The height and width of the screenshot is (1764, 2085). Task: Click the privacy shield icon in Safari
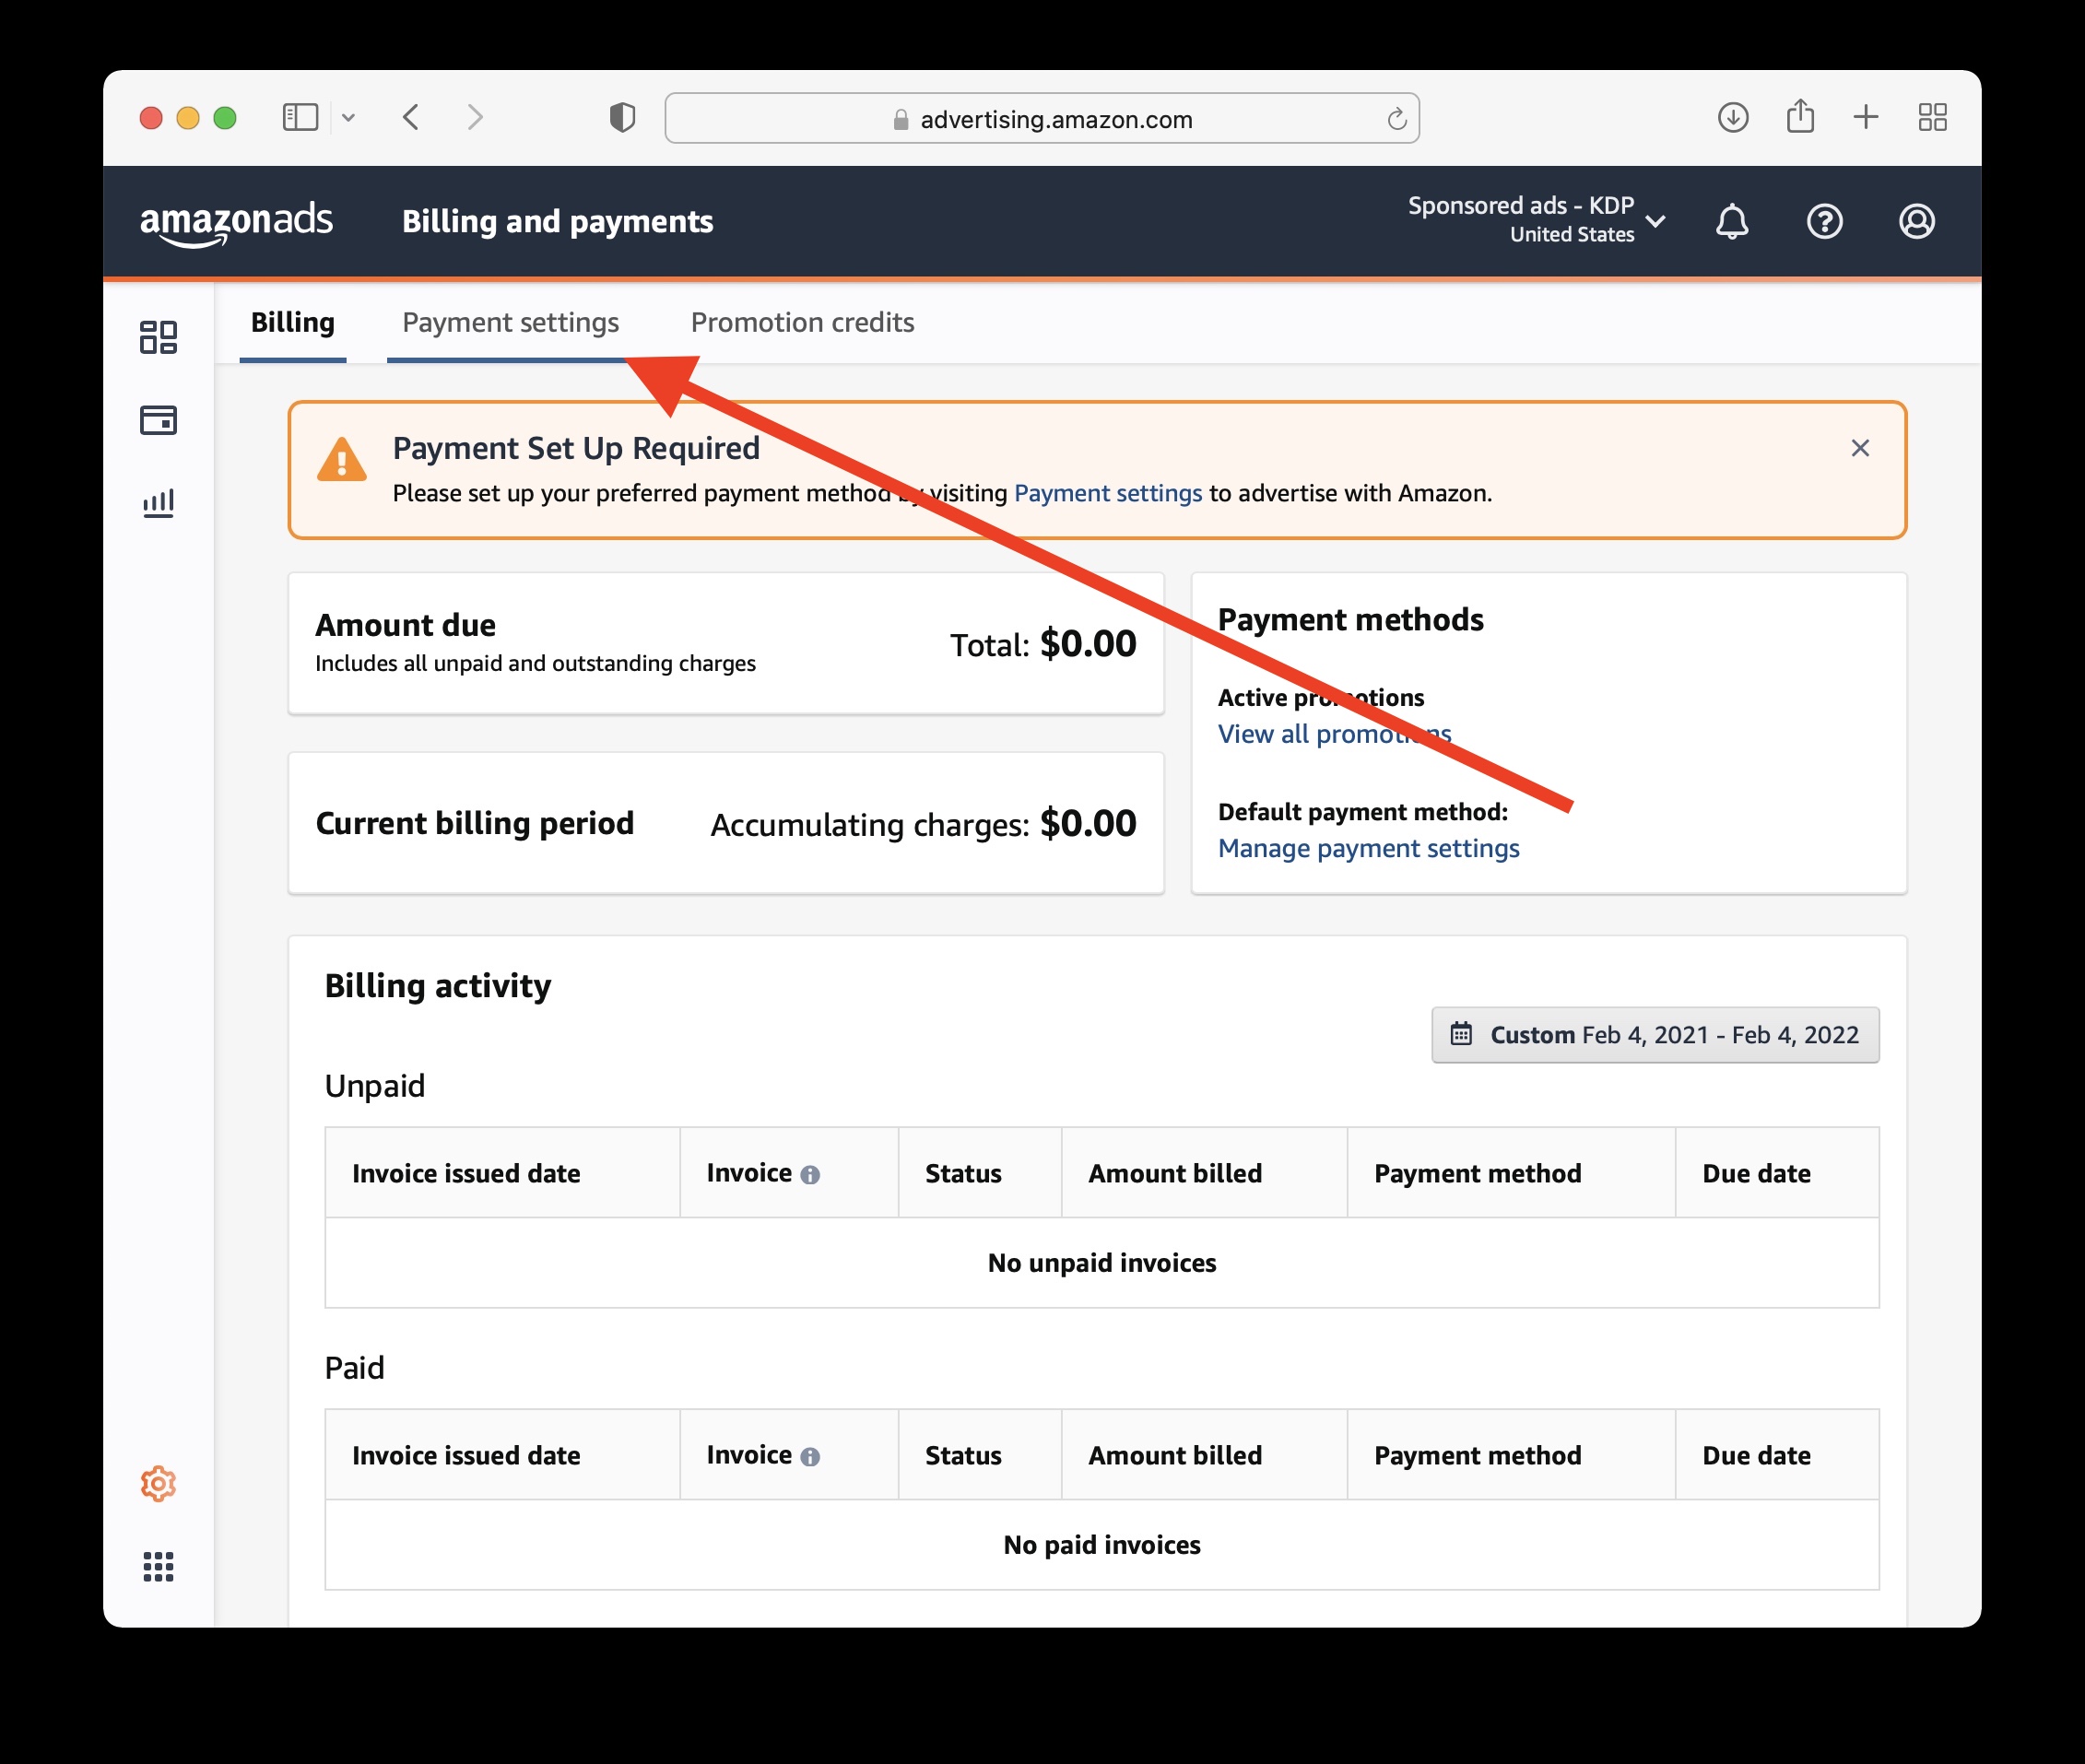coord(622,118)
